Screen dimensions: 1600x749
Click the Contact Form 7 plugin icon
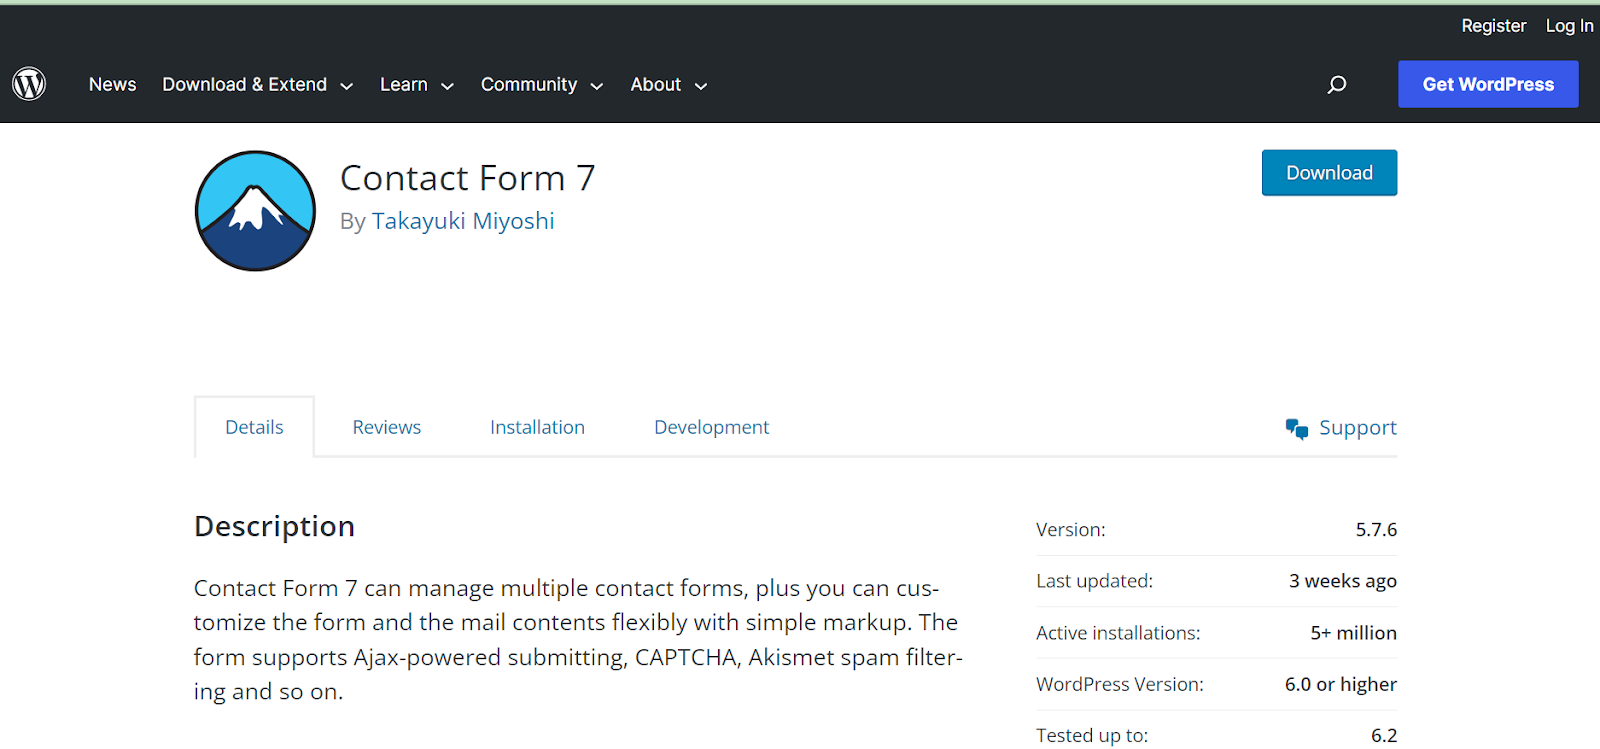pos(255,211)
